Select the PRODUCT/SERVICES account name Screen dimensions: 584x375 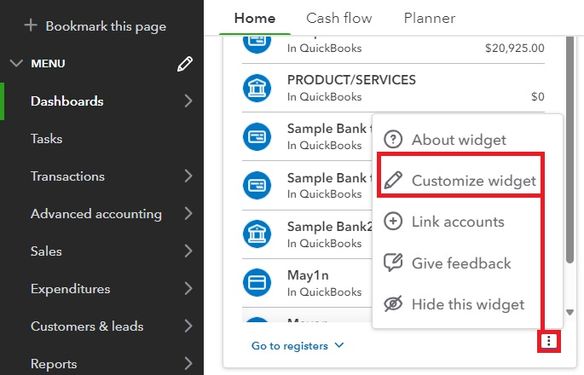click(x=351, y=80)
